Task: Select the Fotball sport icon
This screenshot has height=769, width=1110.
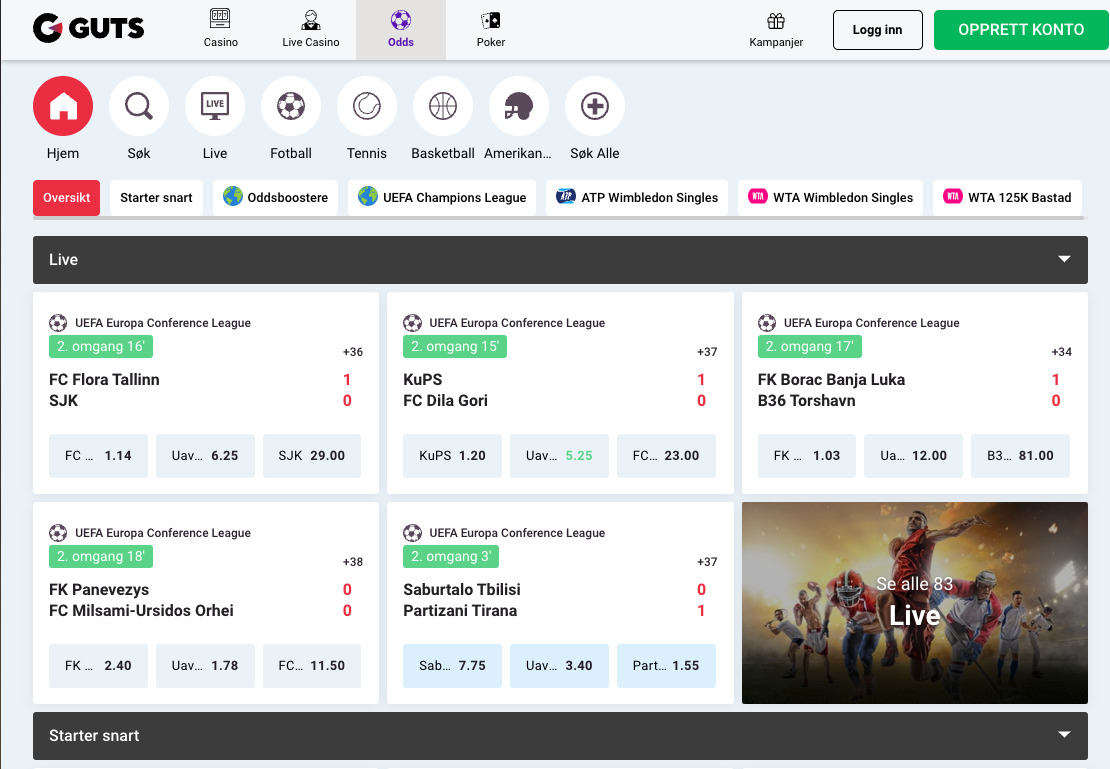Action: coord(291,106)
